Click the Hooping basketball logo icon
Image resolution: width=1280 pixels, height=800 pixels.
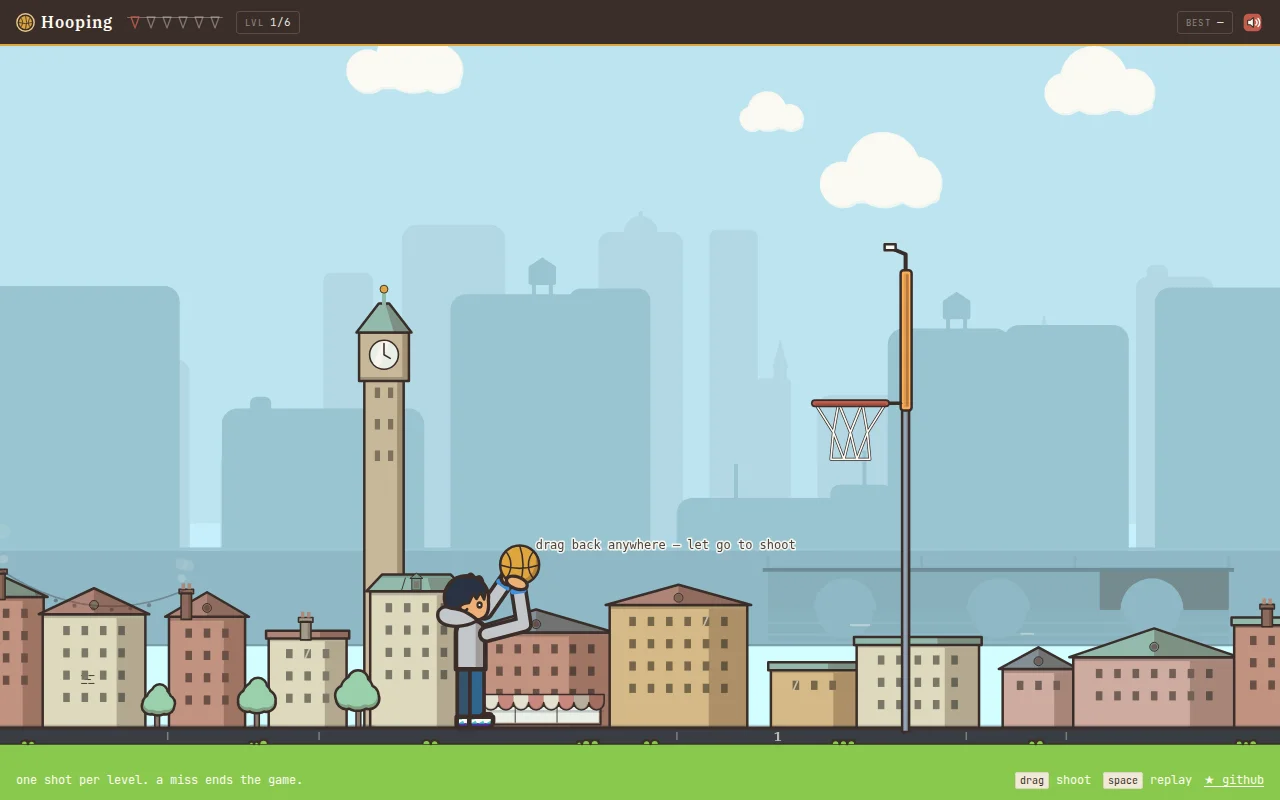25,22
